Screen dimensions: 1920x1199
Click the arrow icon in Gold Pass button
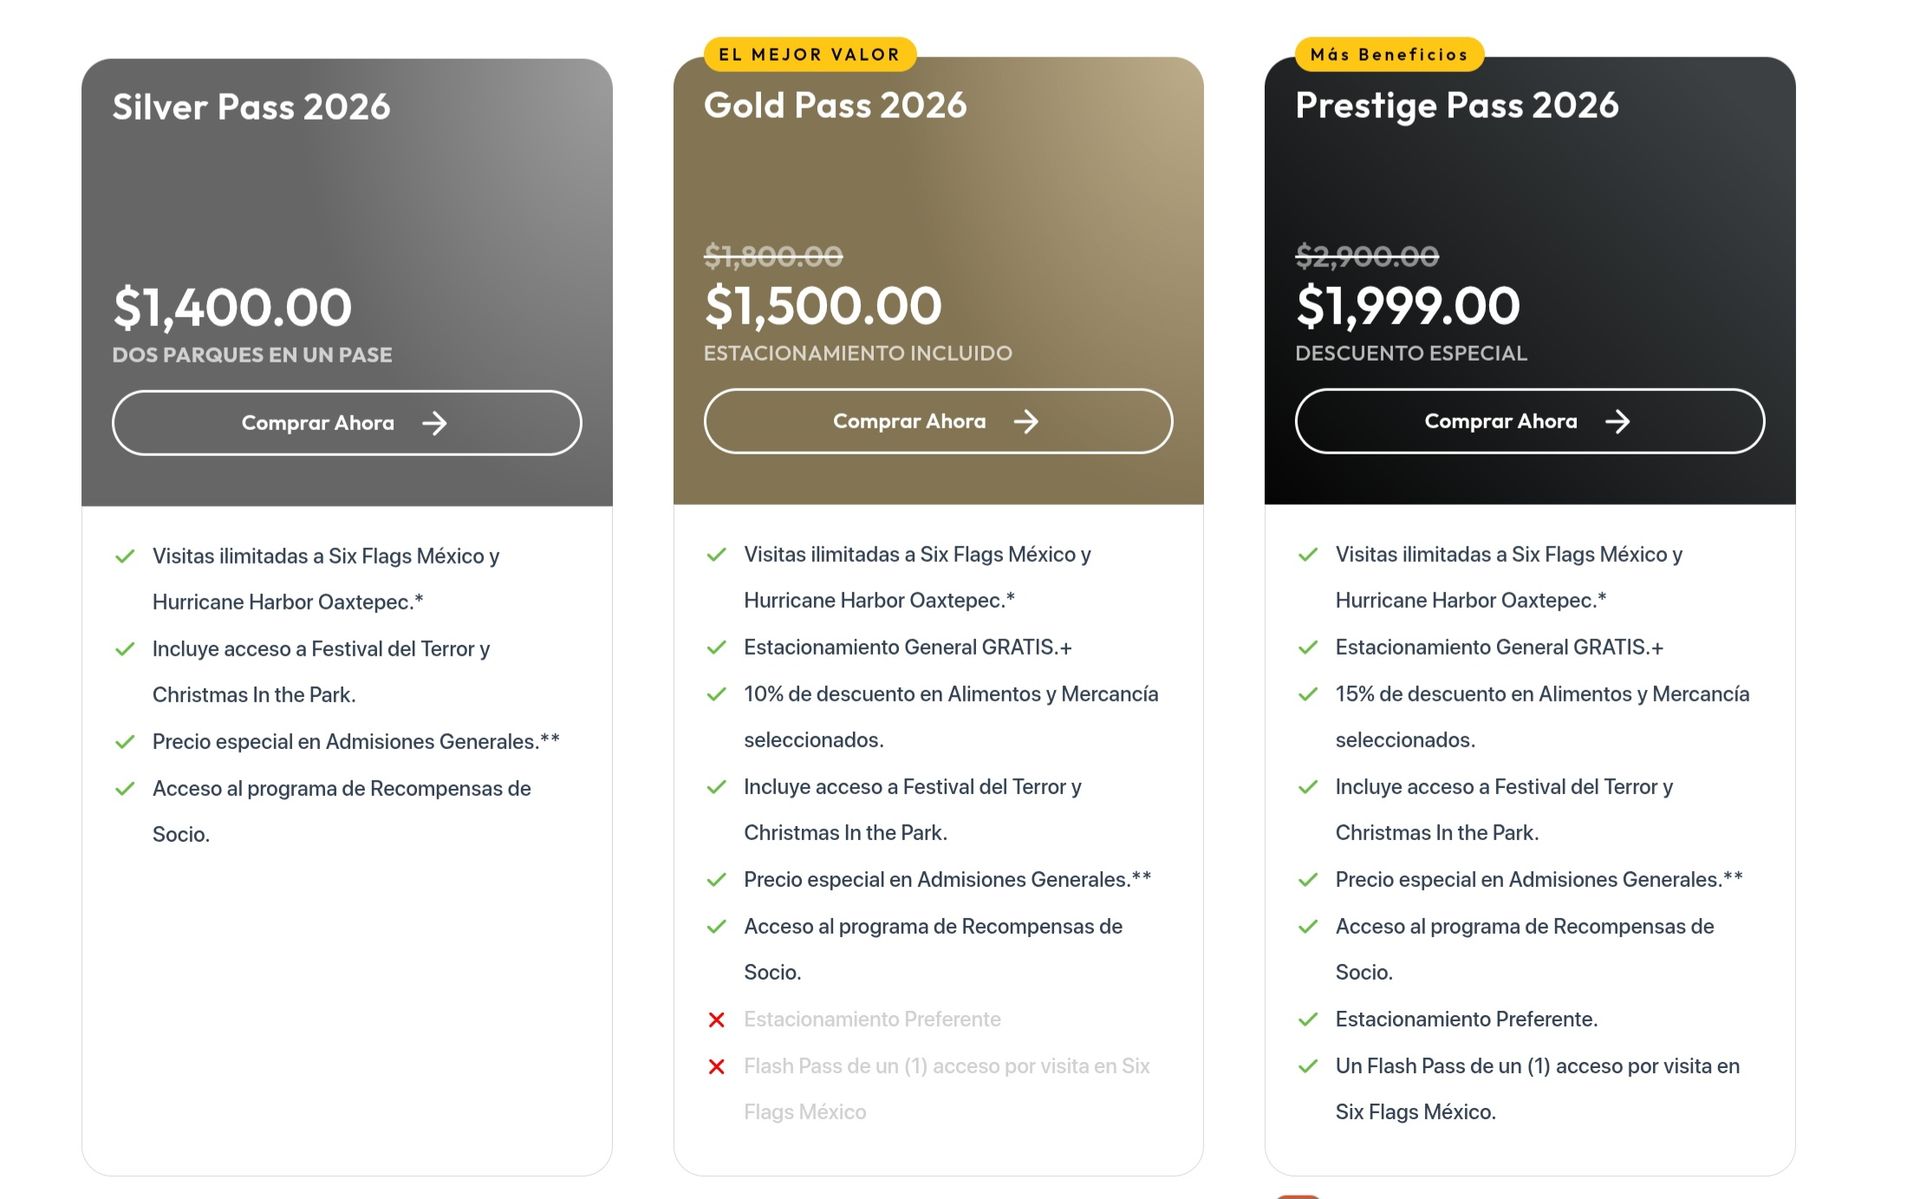click(1026, 421)
